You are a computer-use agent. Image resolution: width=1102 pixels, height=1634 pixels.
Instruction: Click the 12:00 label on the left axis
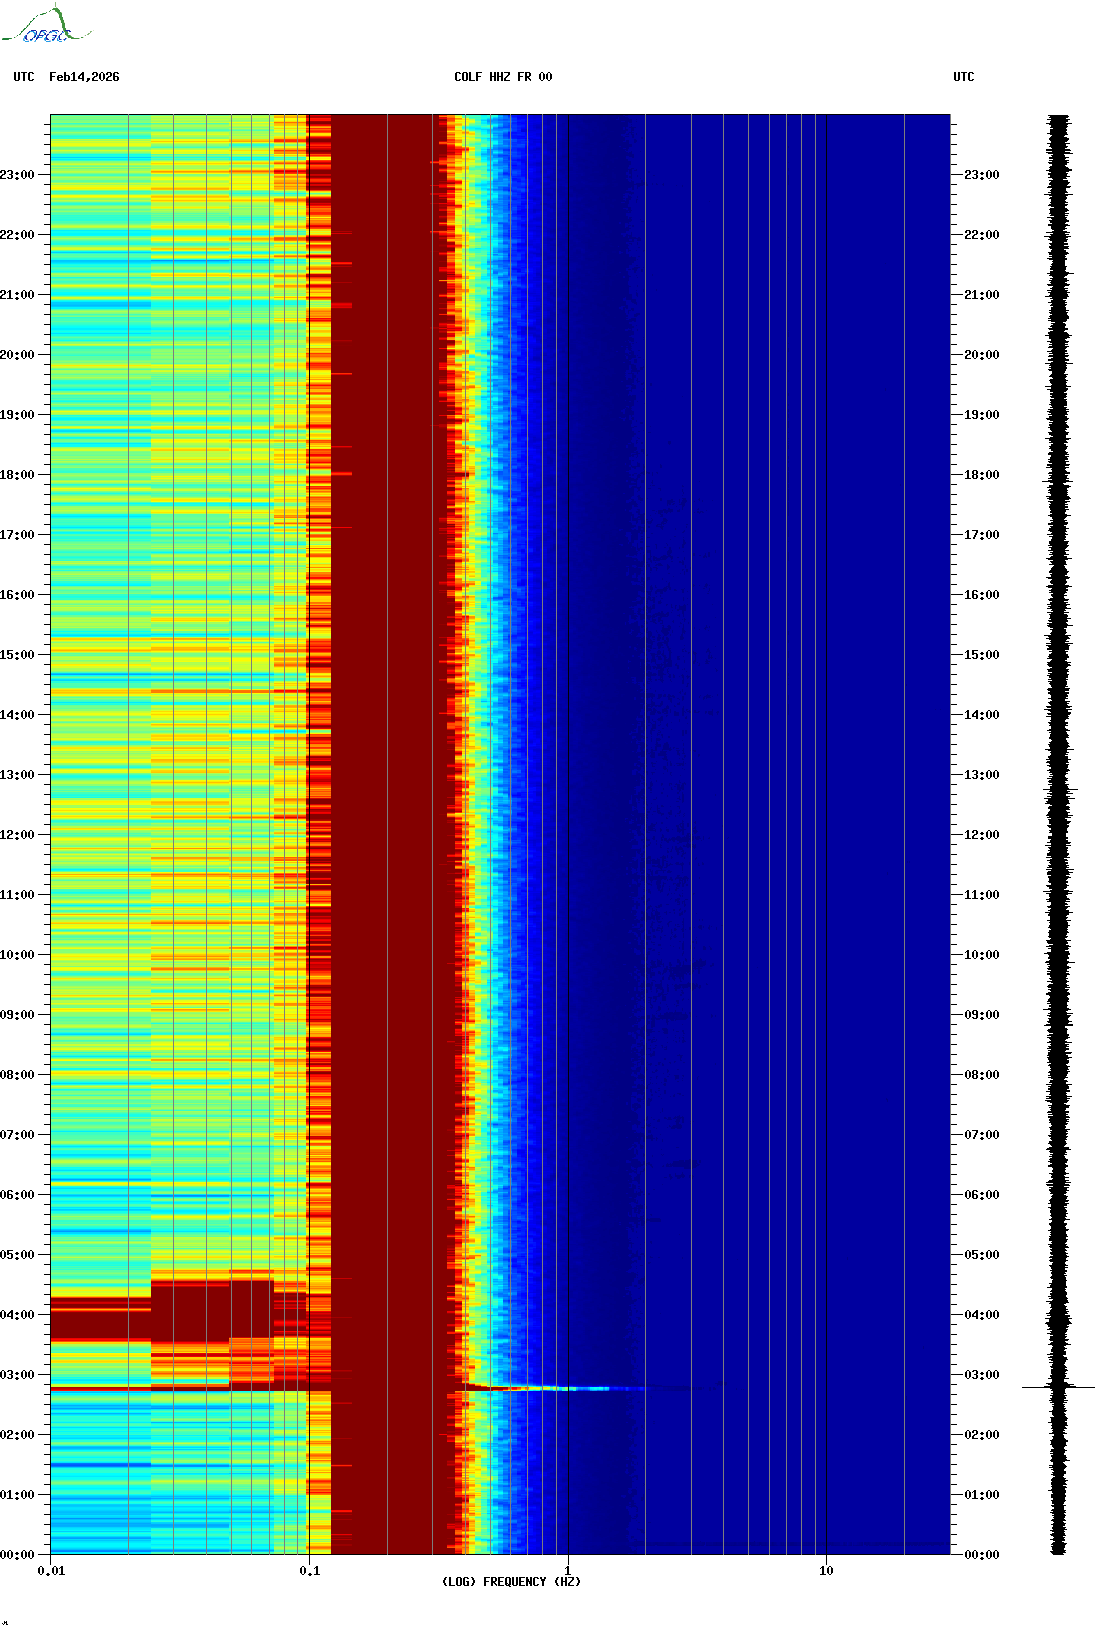coord(17,835)
